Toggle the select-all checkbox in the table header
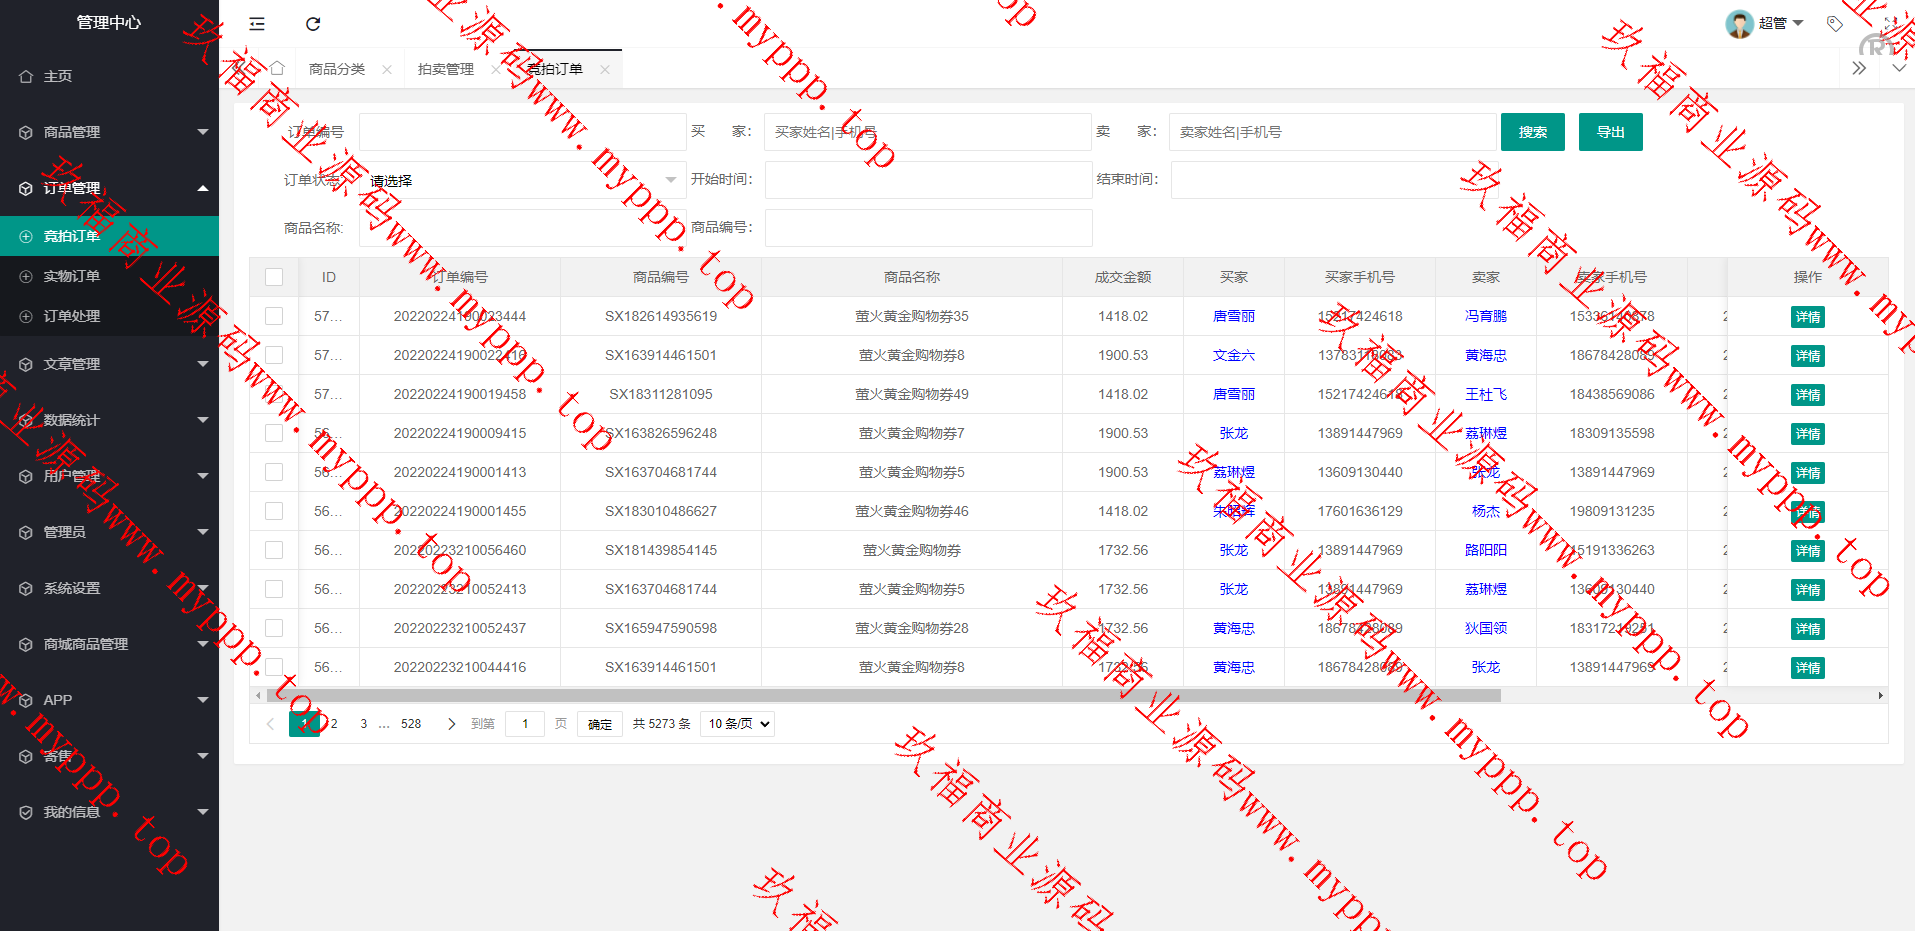This screenshot has width=1915, height=931. tap(274, 277)
